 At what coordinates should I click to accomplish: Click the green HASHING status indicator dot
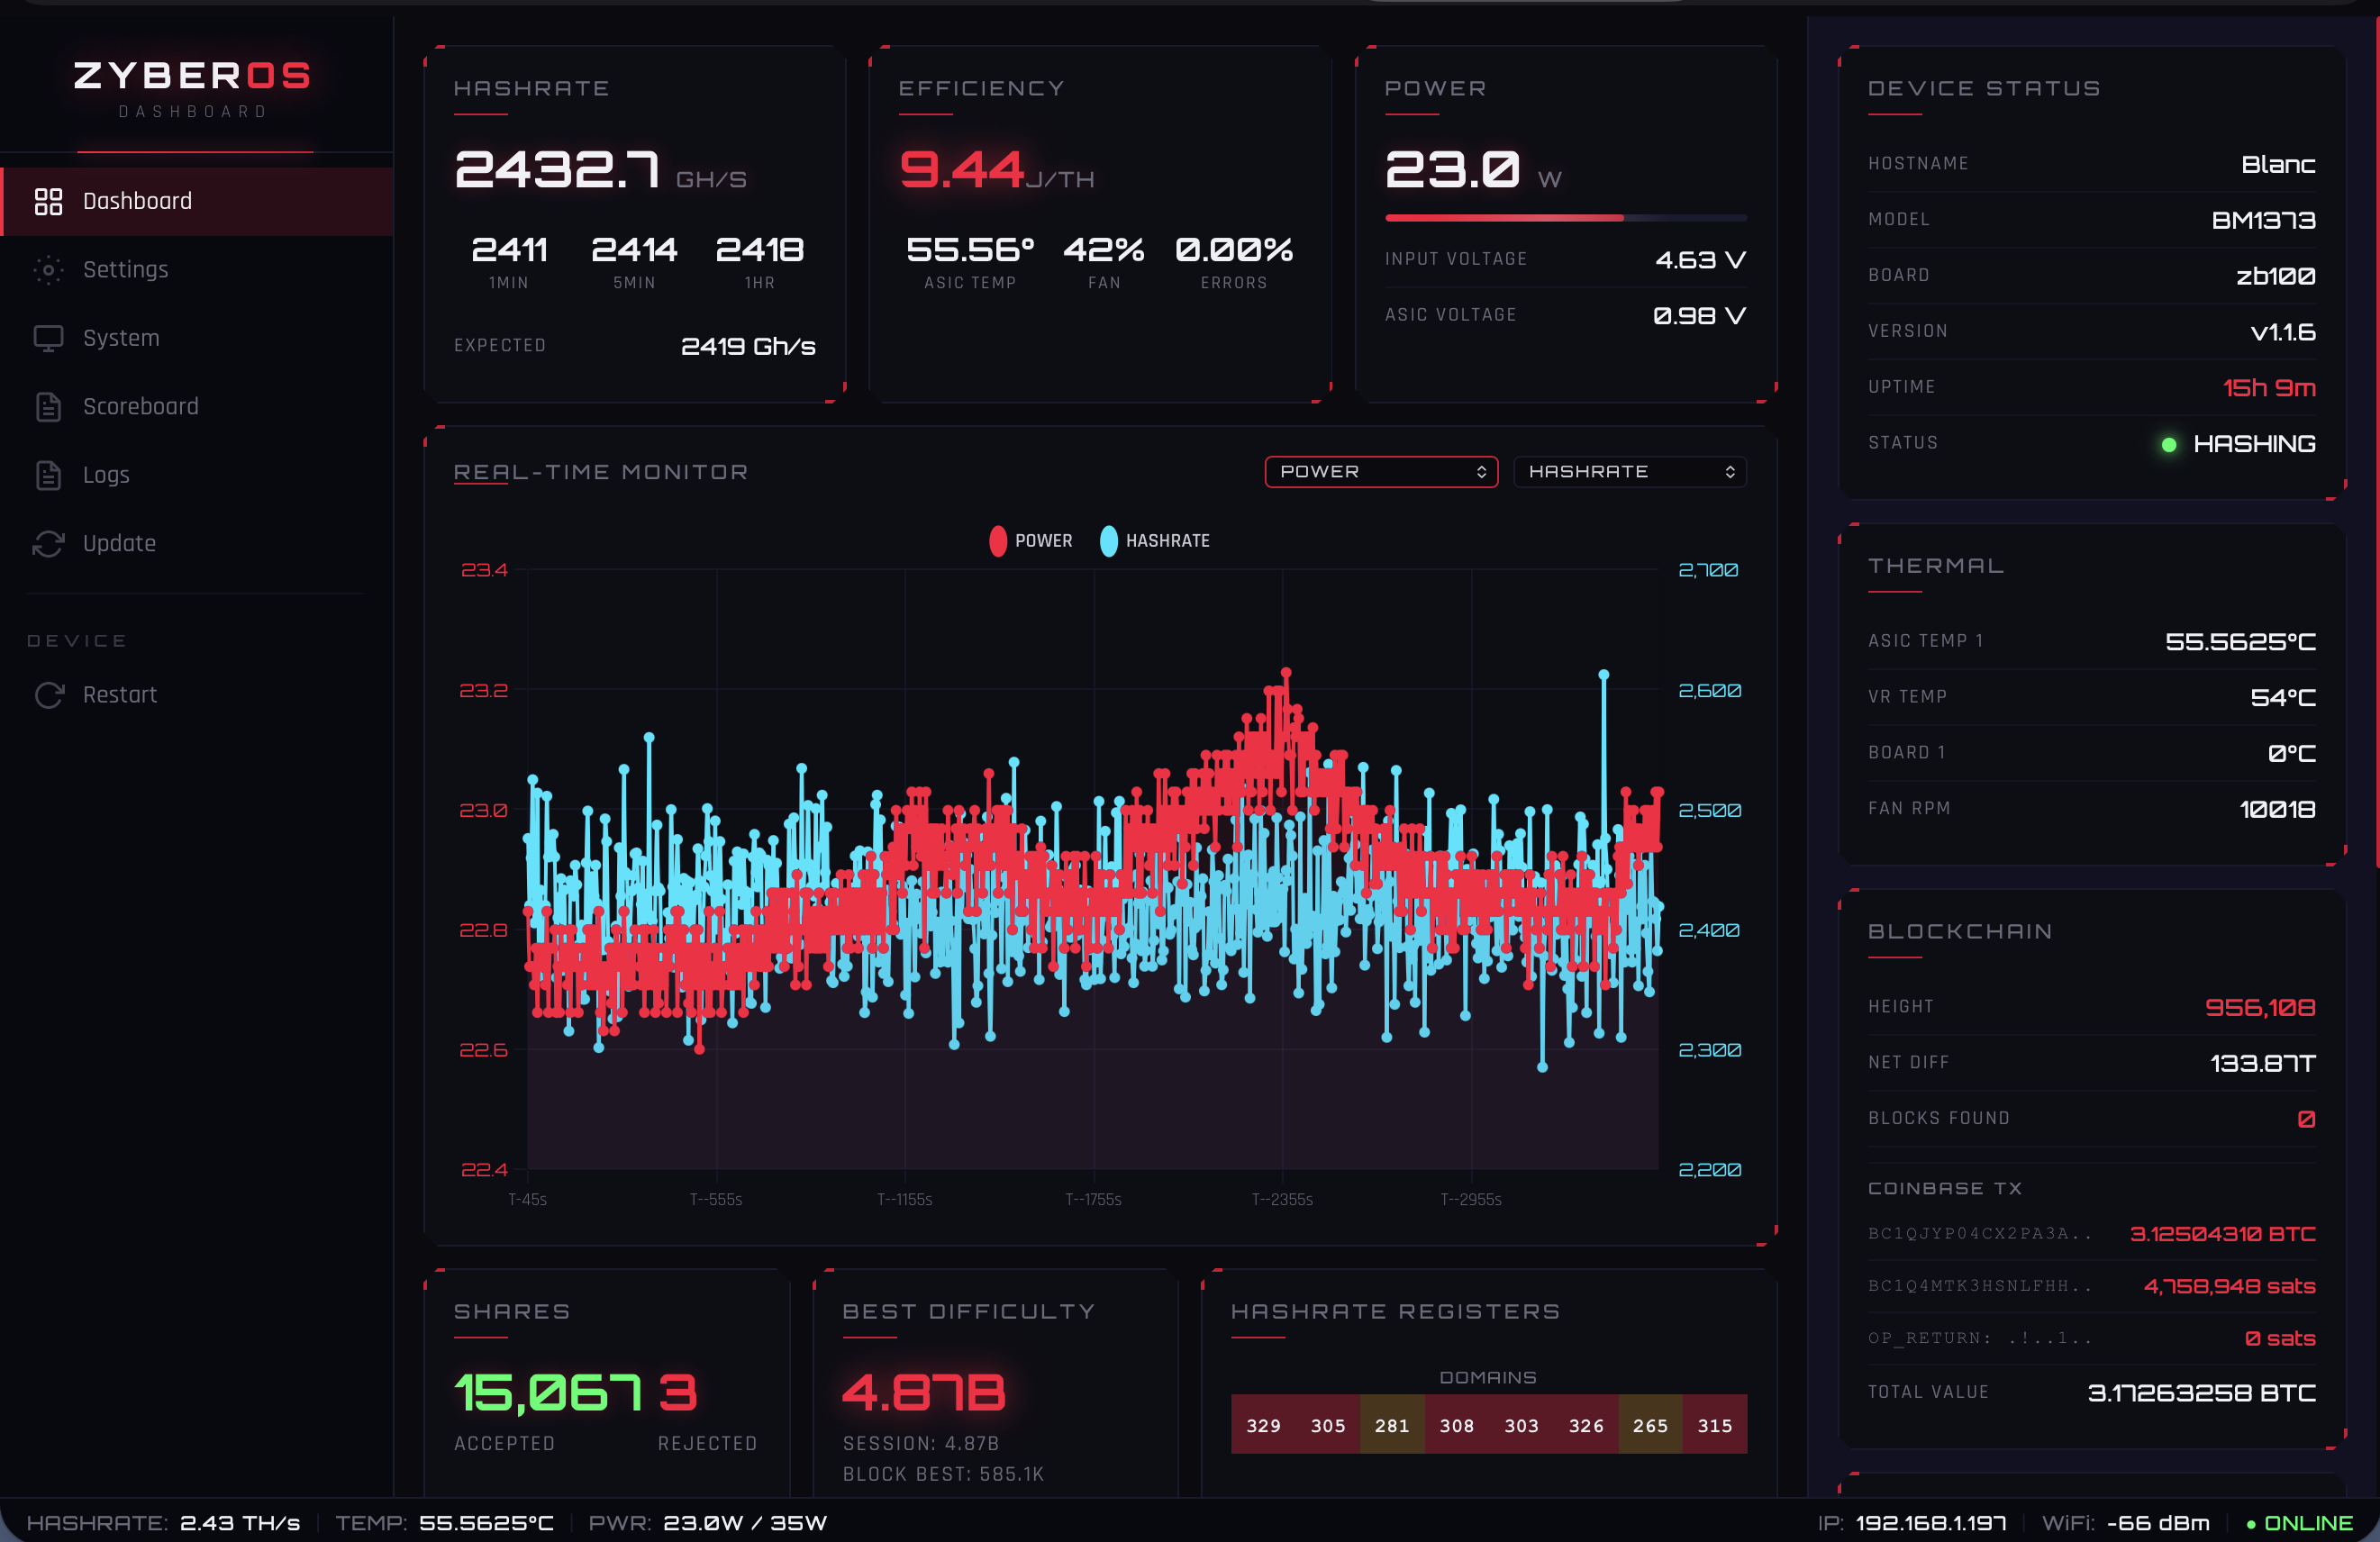coord(2169,444)
